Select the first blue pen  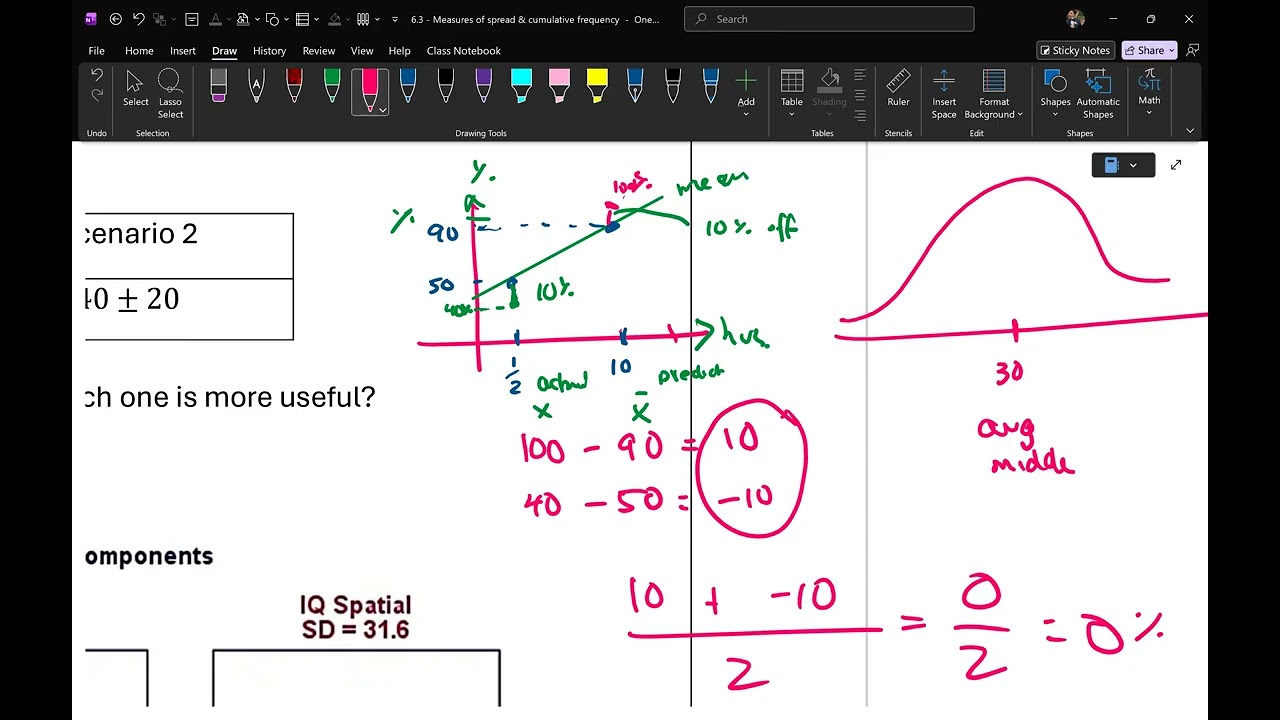pyautogui.click(x=408, y=86)
